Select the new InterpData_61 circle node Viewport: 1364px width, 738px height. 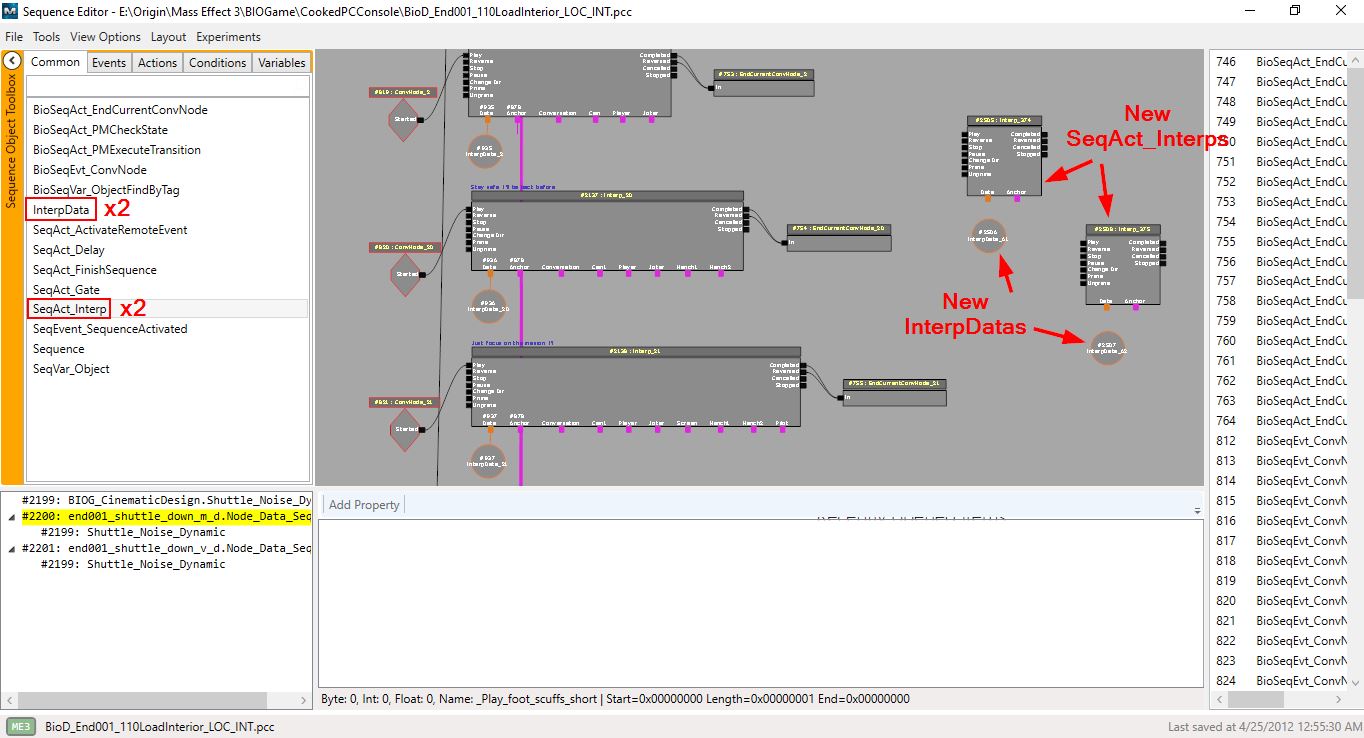click(x=988, y=236)
